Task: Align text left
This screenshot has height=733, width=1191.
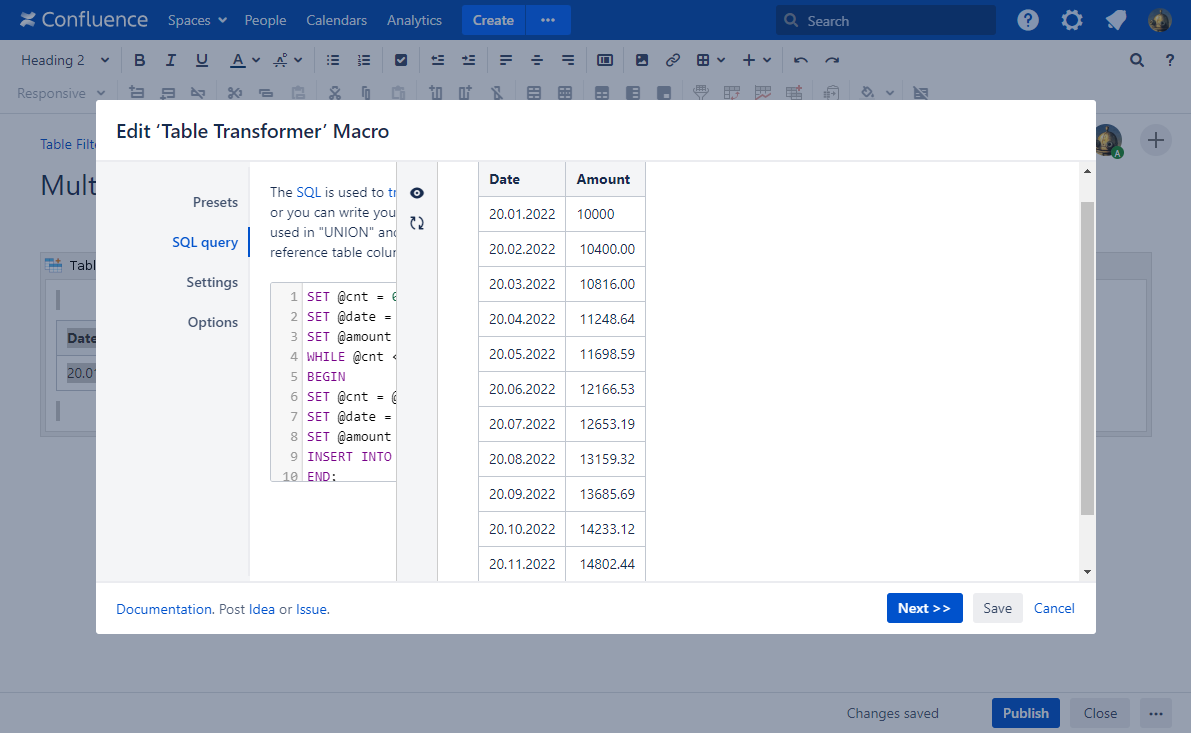Action: (505, 60)
